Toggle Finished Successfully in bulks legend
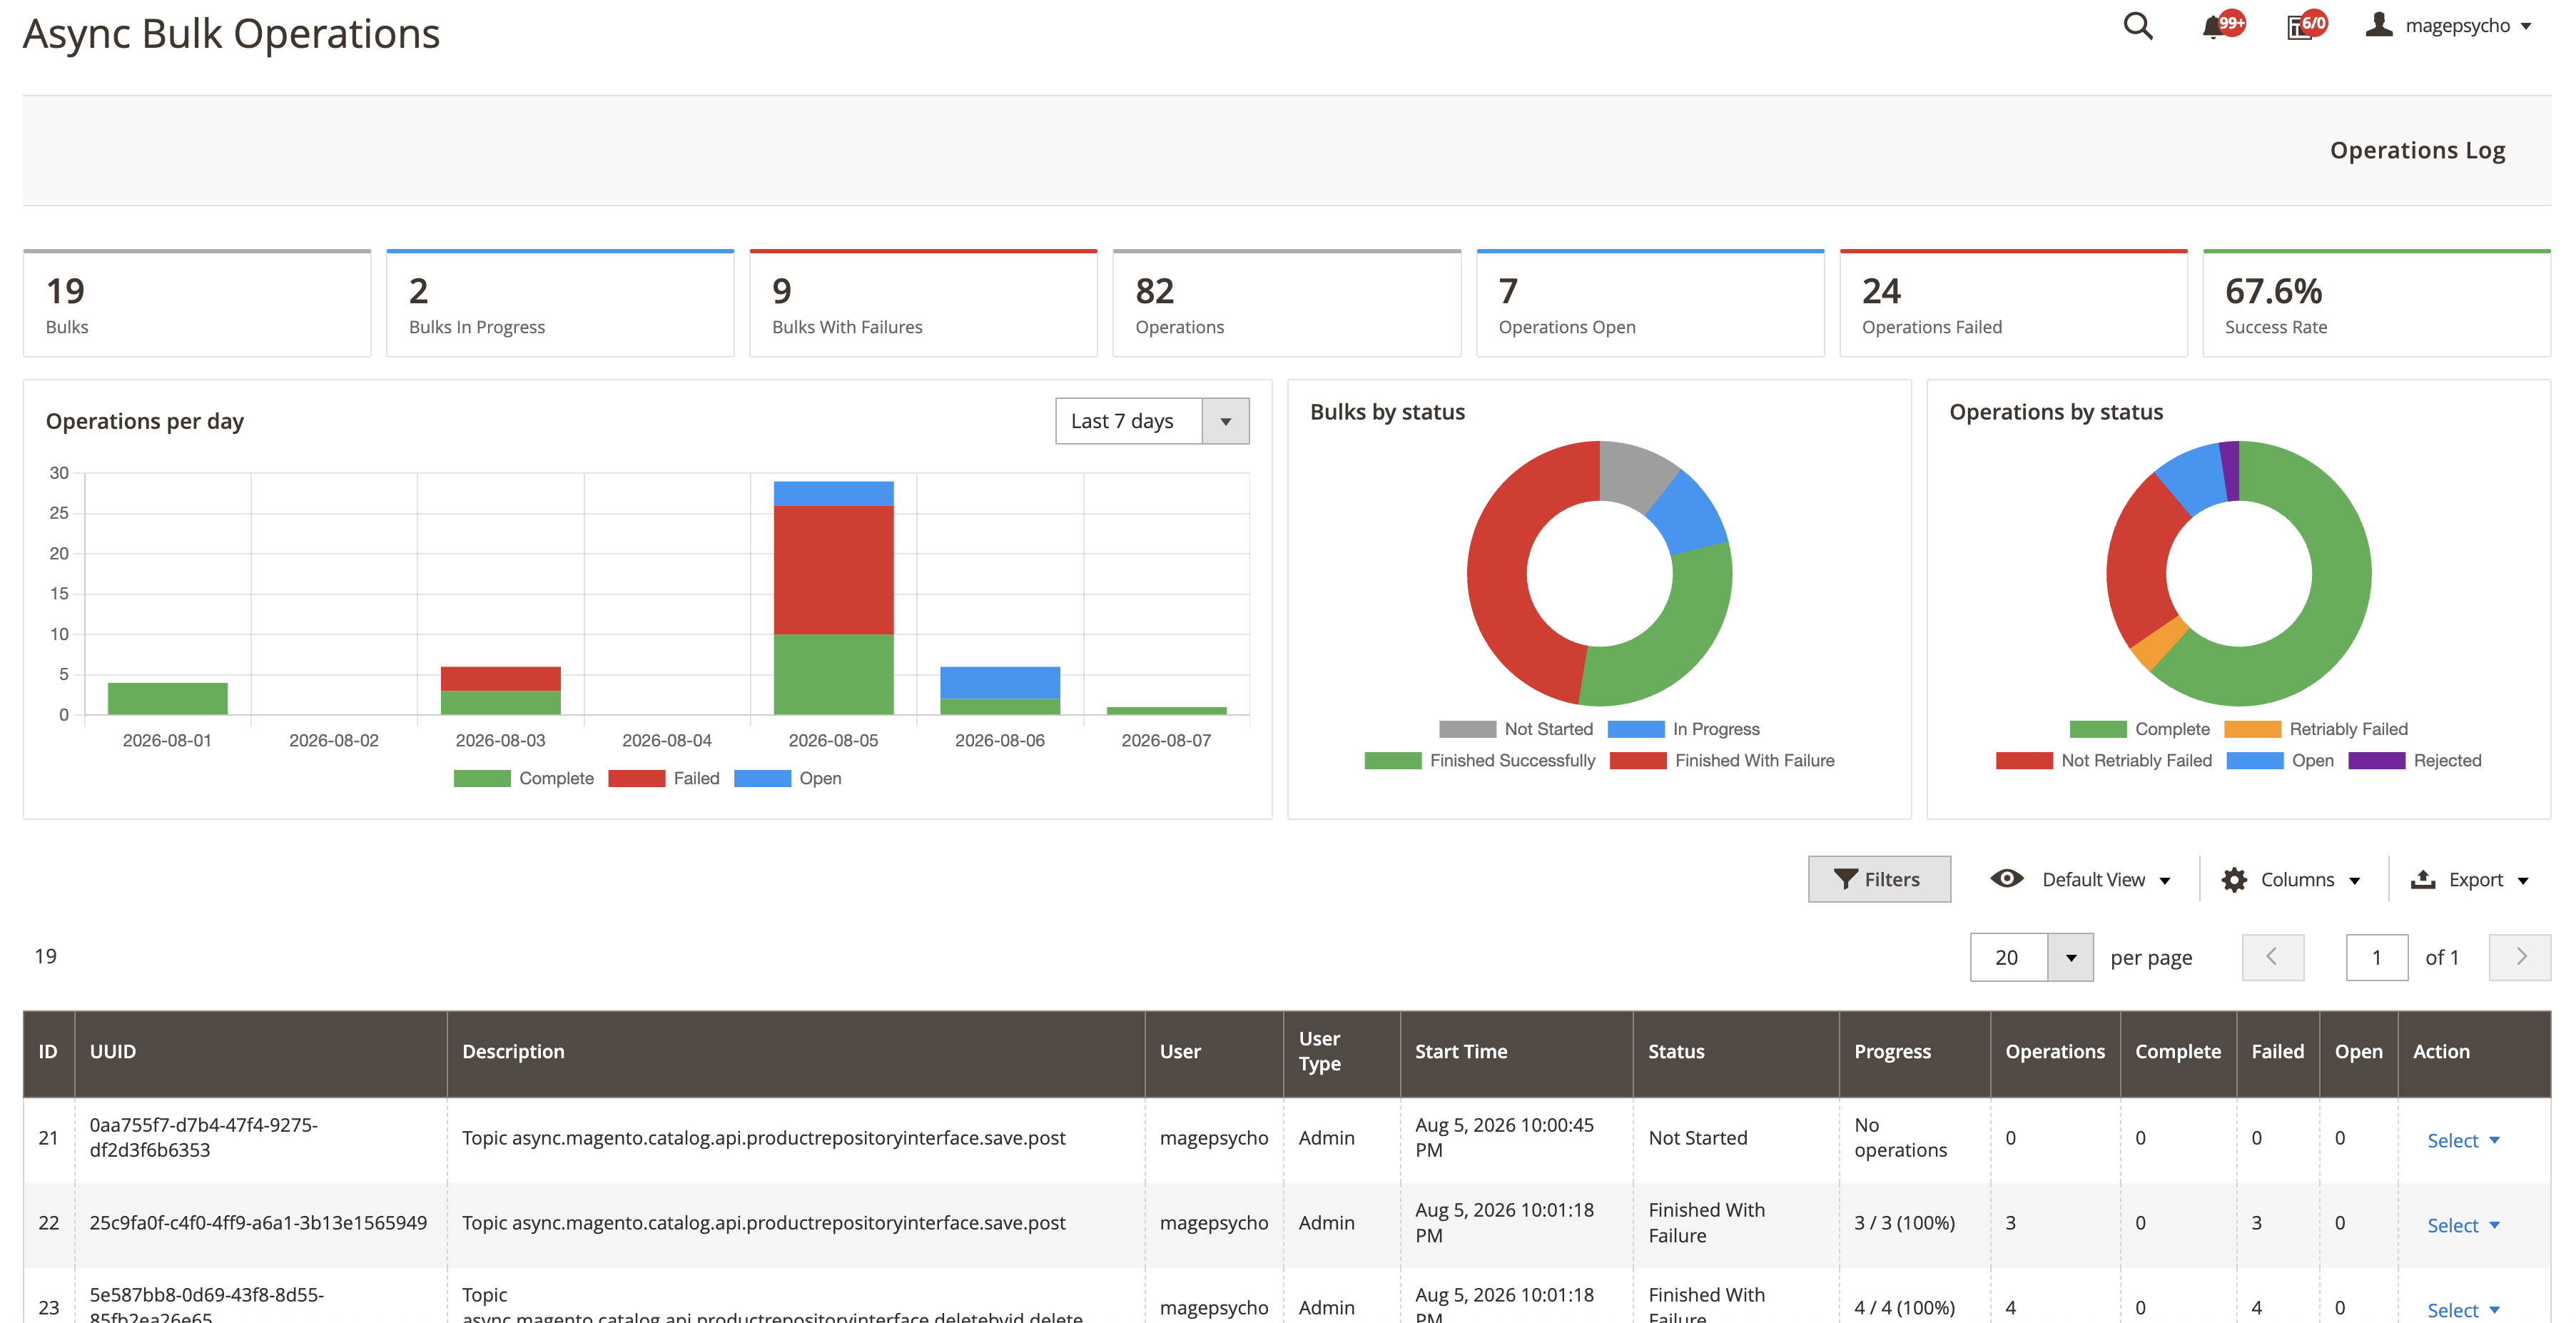Image resolution: width=2576 pixels, height=1323 pixels. pos(1480,760)
